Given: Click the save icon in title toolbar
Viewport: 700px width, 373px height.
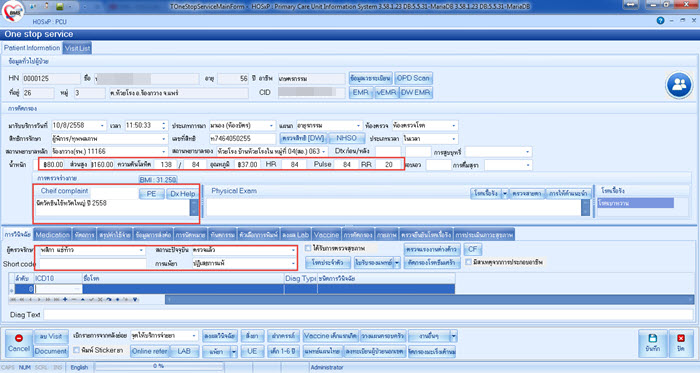Looking at the screenshot, I should [x=59, y=6].
